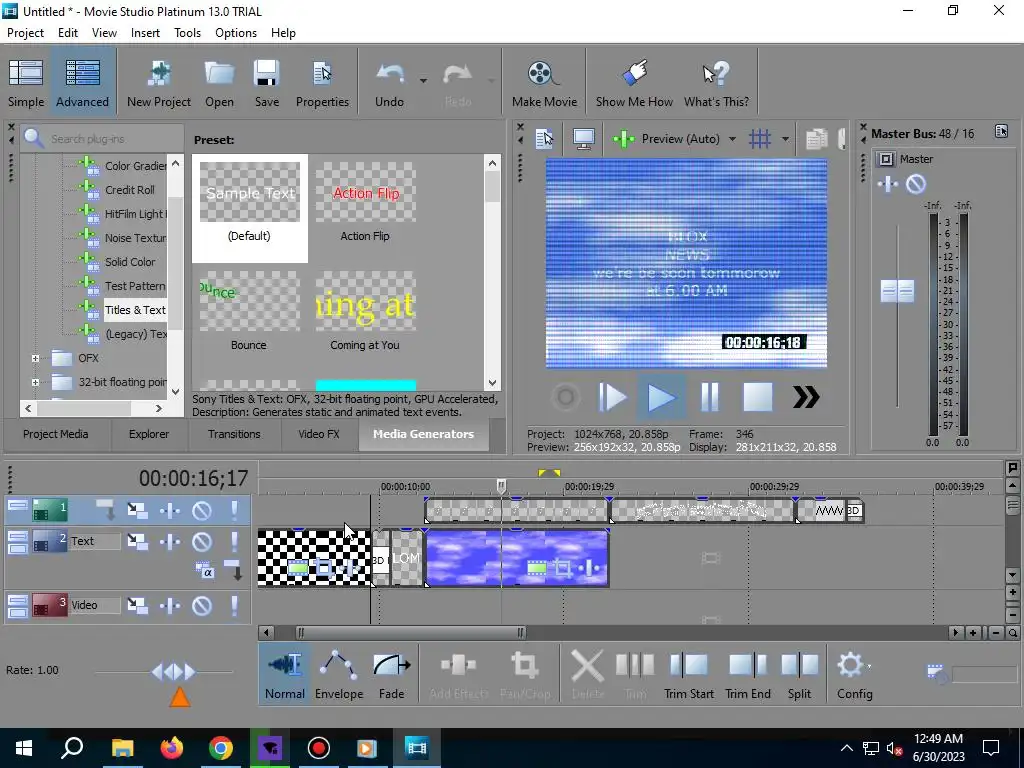
Task: Click Trim Start
Action: point(688,673)
